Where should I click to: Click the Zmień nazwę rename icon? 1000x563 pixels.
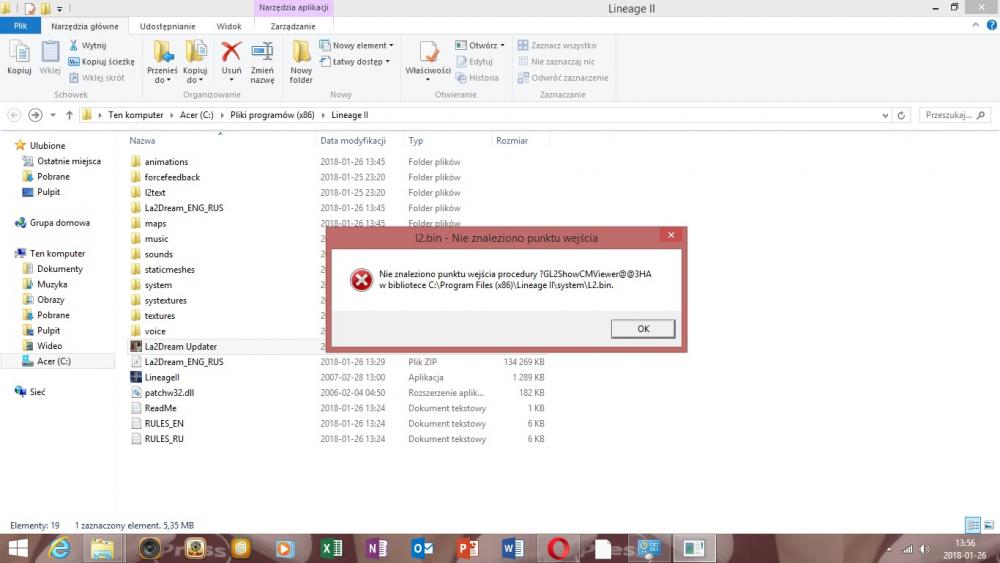coord(262,58)
